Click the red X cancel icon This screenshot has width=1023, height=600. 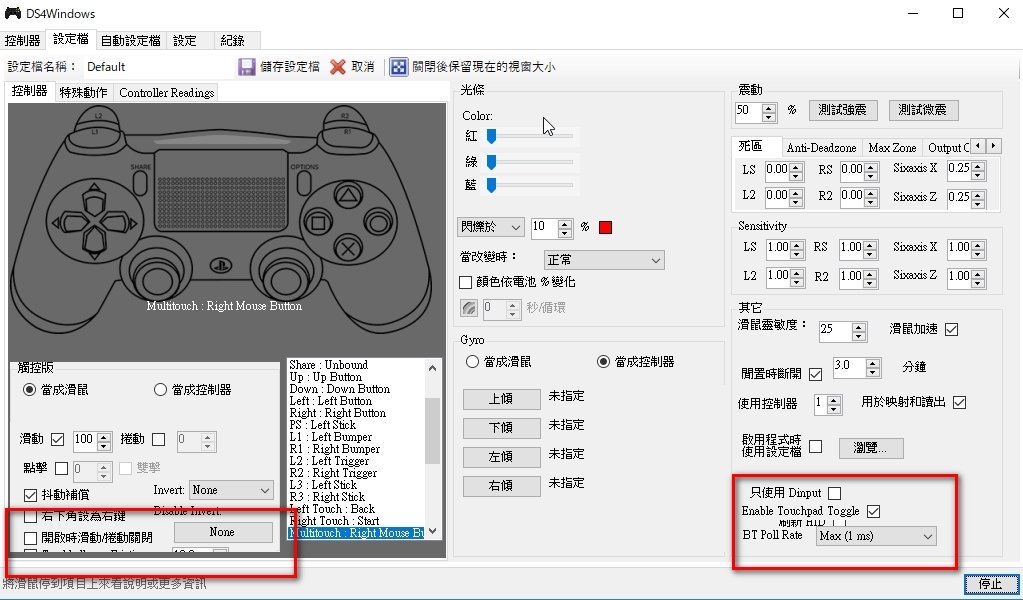pos(338,67)
